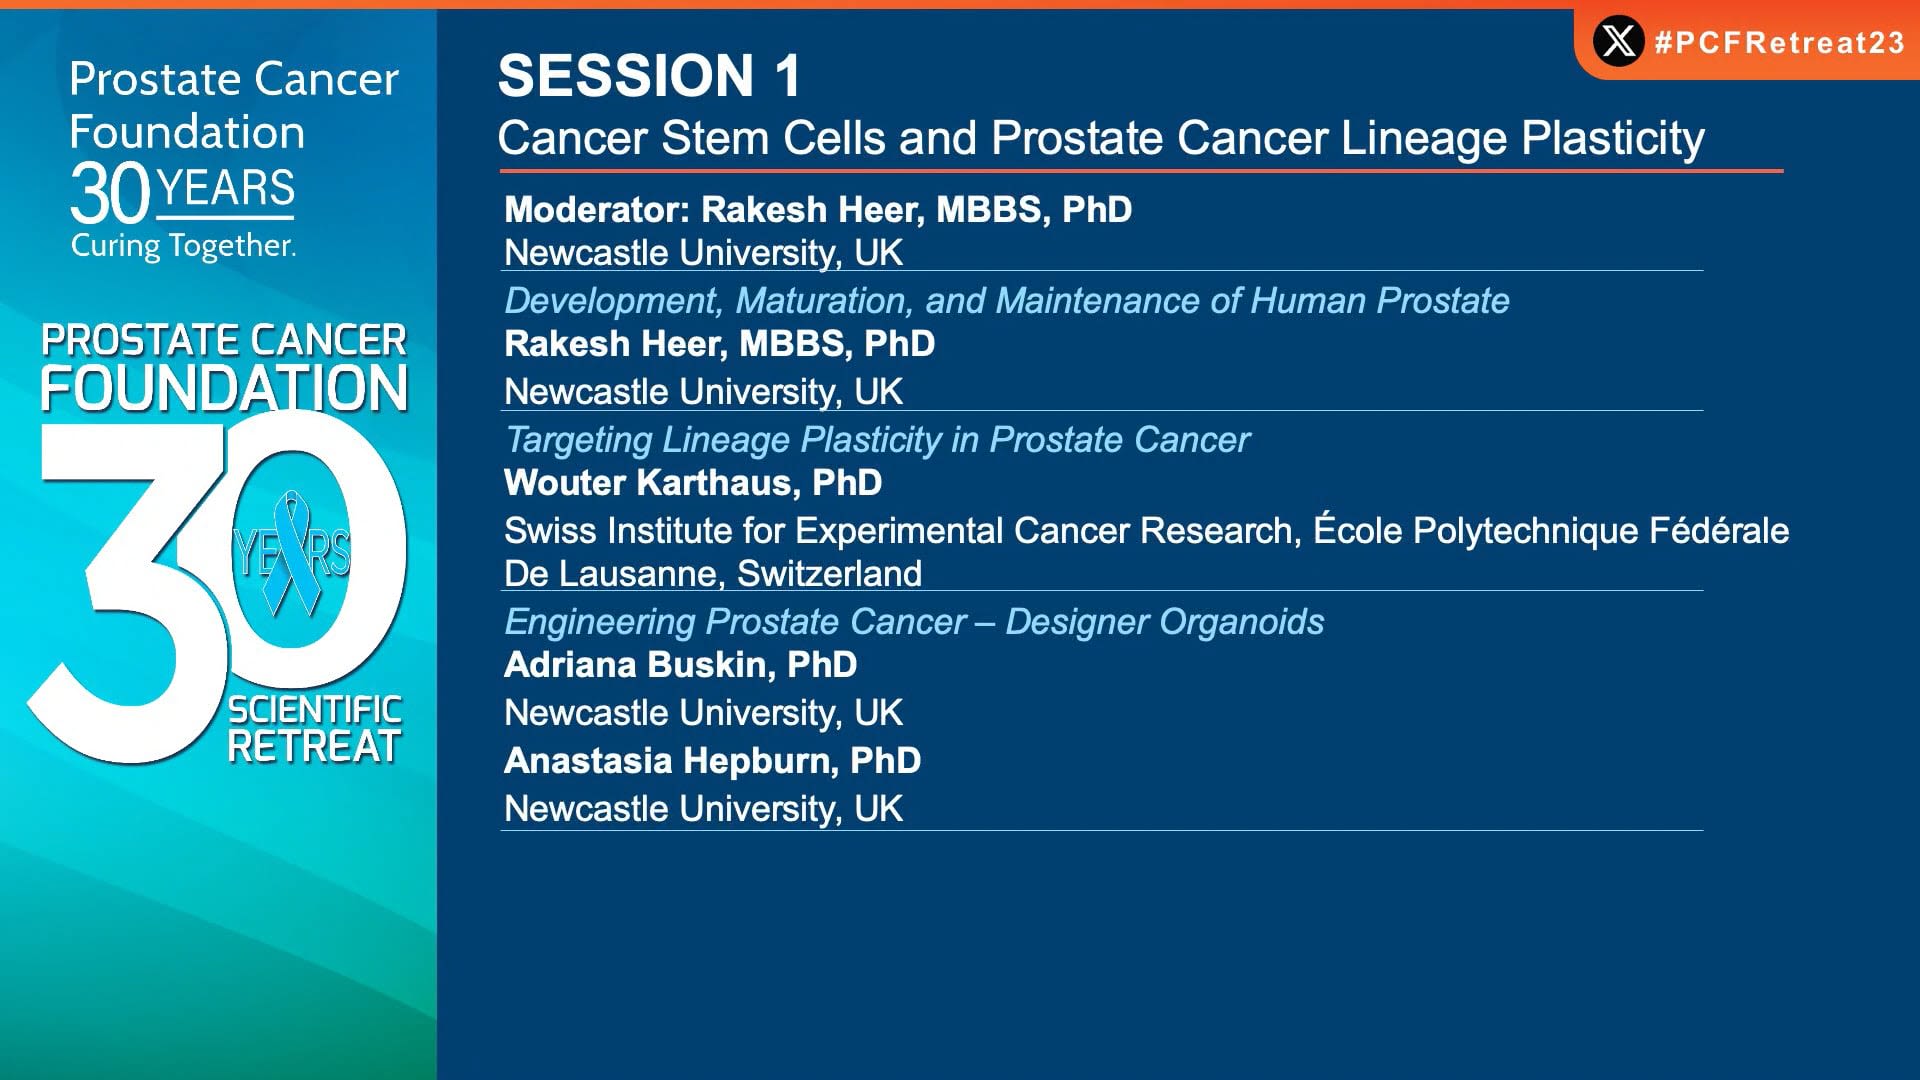Click the SESSION 1 heading
Viewport: 1920px width, 1080px height.
point(649,75)
